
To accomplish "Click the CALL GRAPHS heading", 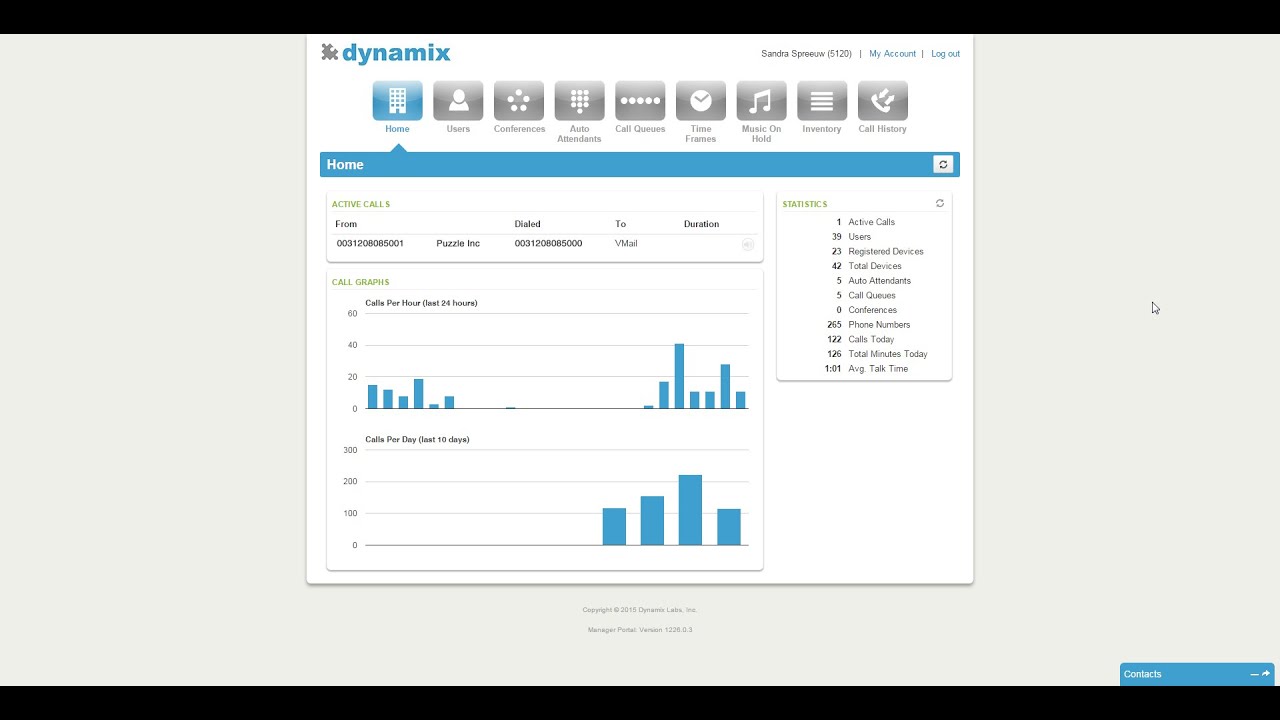I will coord(360,282).
